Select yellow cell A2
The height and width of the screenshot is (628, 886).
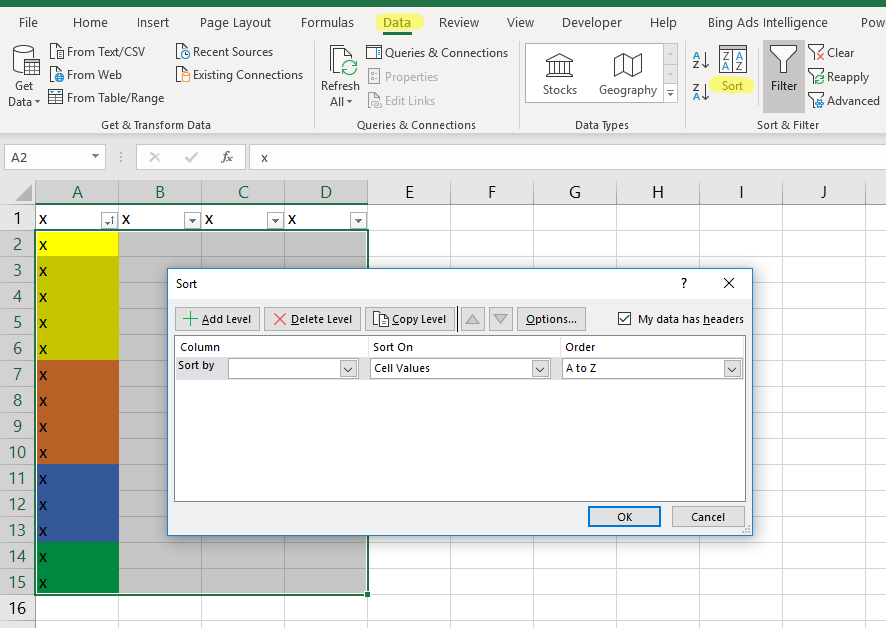coord(77,244)
